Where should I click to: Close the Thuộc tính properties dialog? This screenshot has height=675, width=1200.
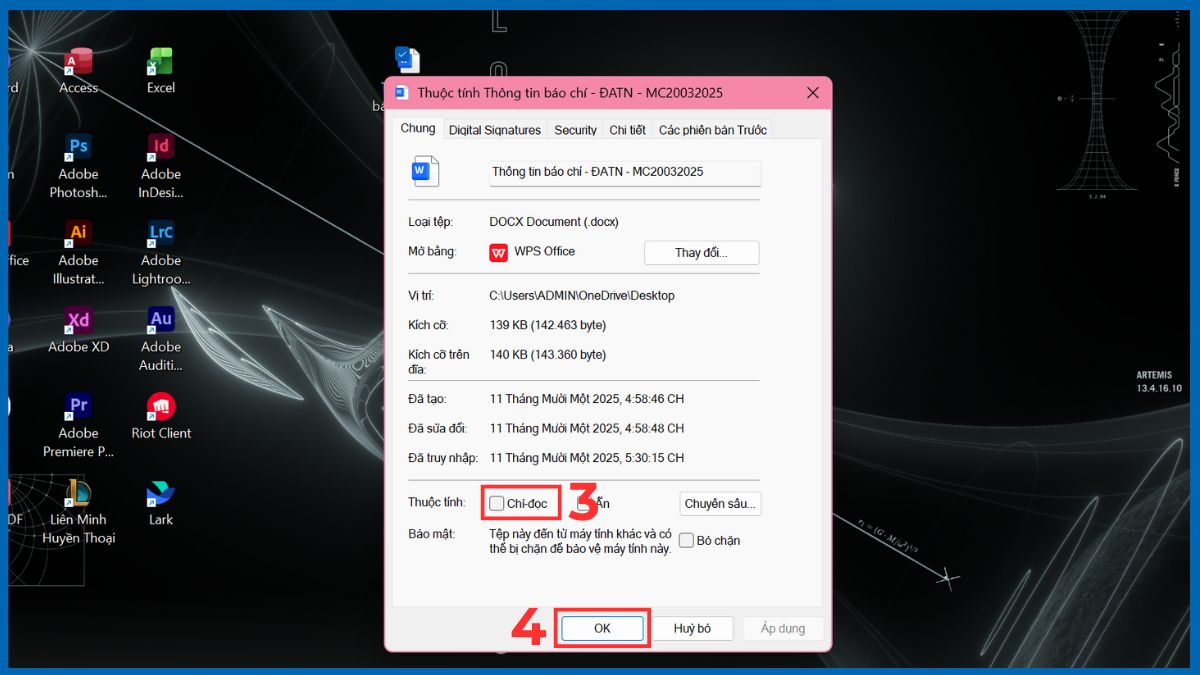click(813, 93)
